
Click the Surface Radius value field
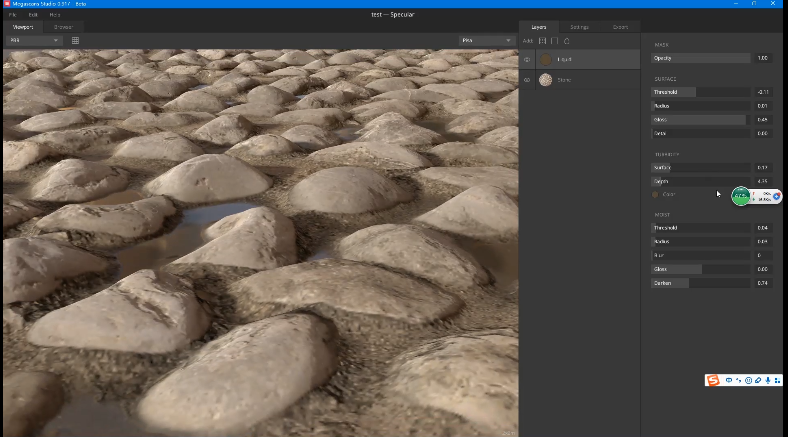(762, 106)
